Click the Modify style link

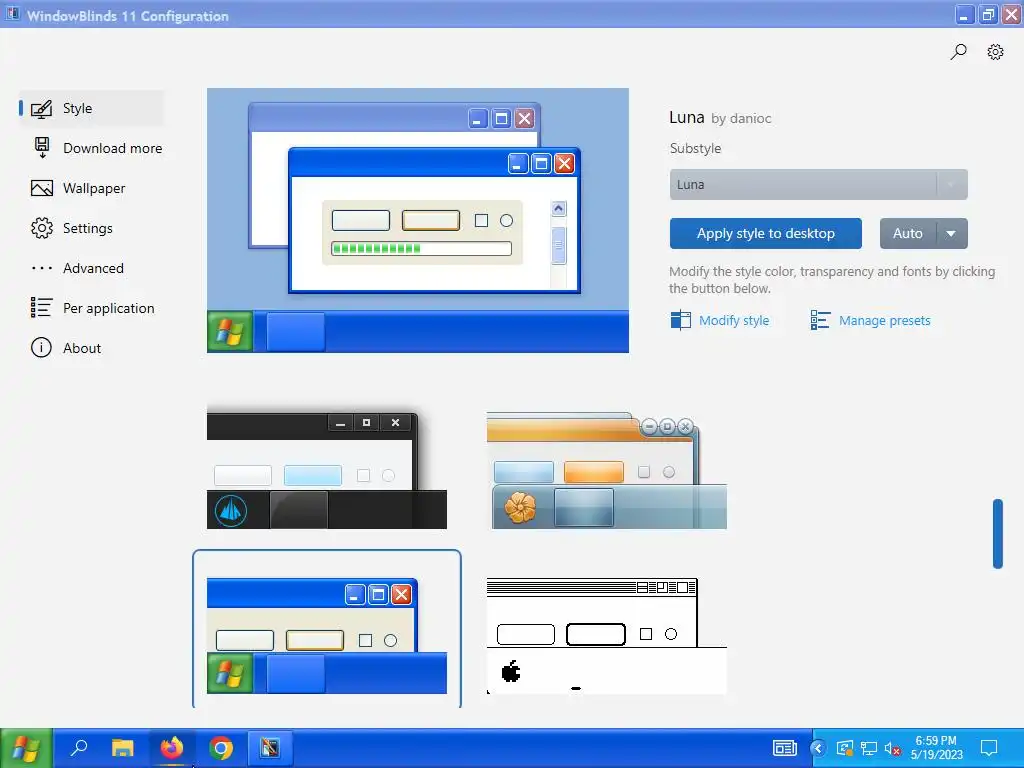tap(734, 321)
